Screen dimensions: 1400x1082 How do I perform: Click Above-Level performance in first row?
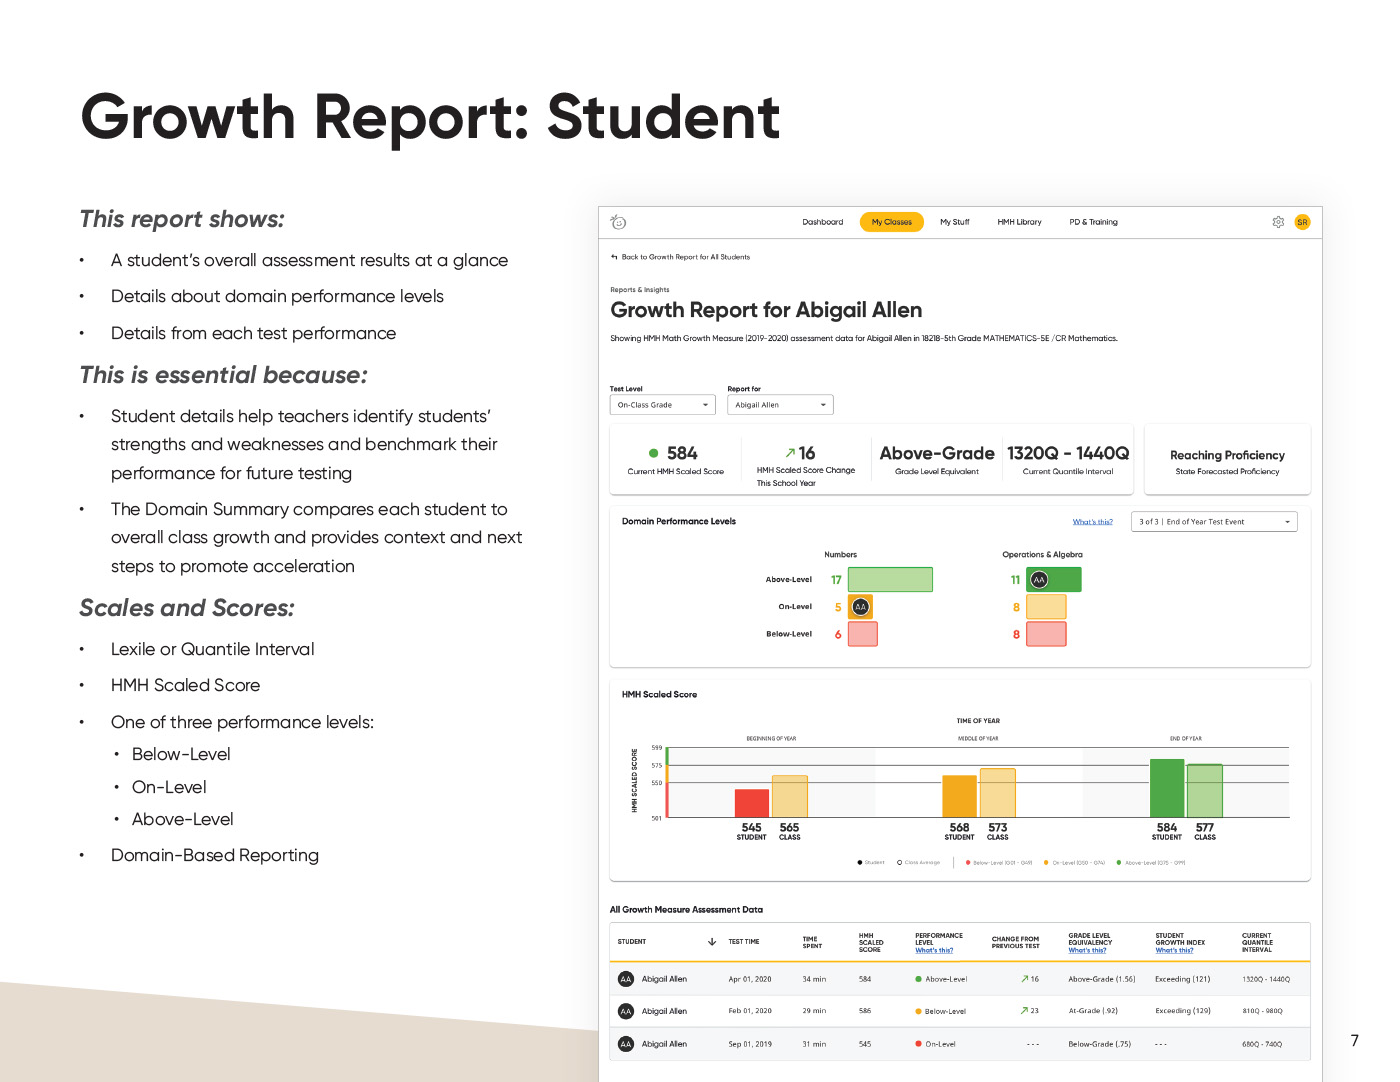941,979
